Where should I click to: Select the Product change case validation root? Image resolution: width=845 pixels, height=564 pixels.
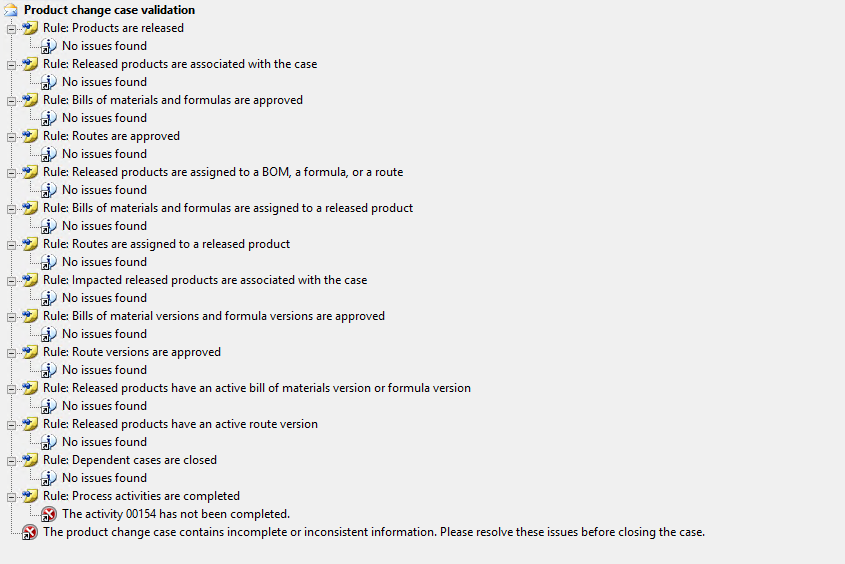(x=109, y=10)
